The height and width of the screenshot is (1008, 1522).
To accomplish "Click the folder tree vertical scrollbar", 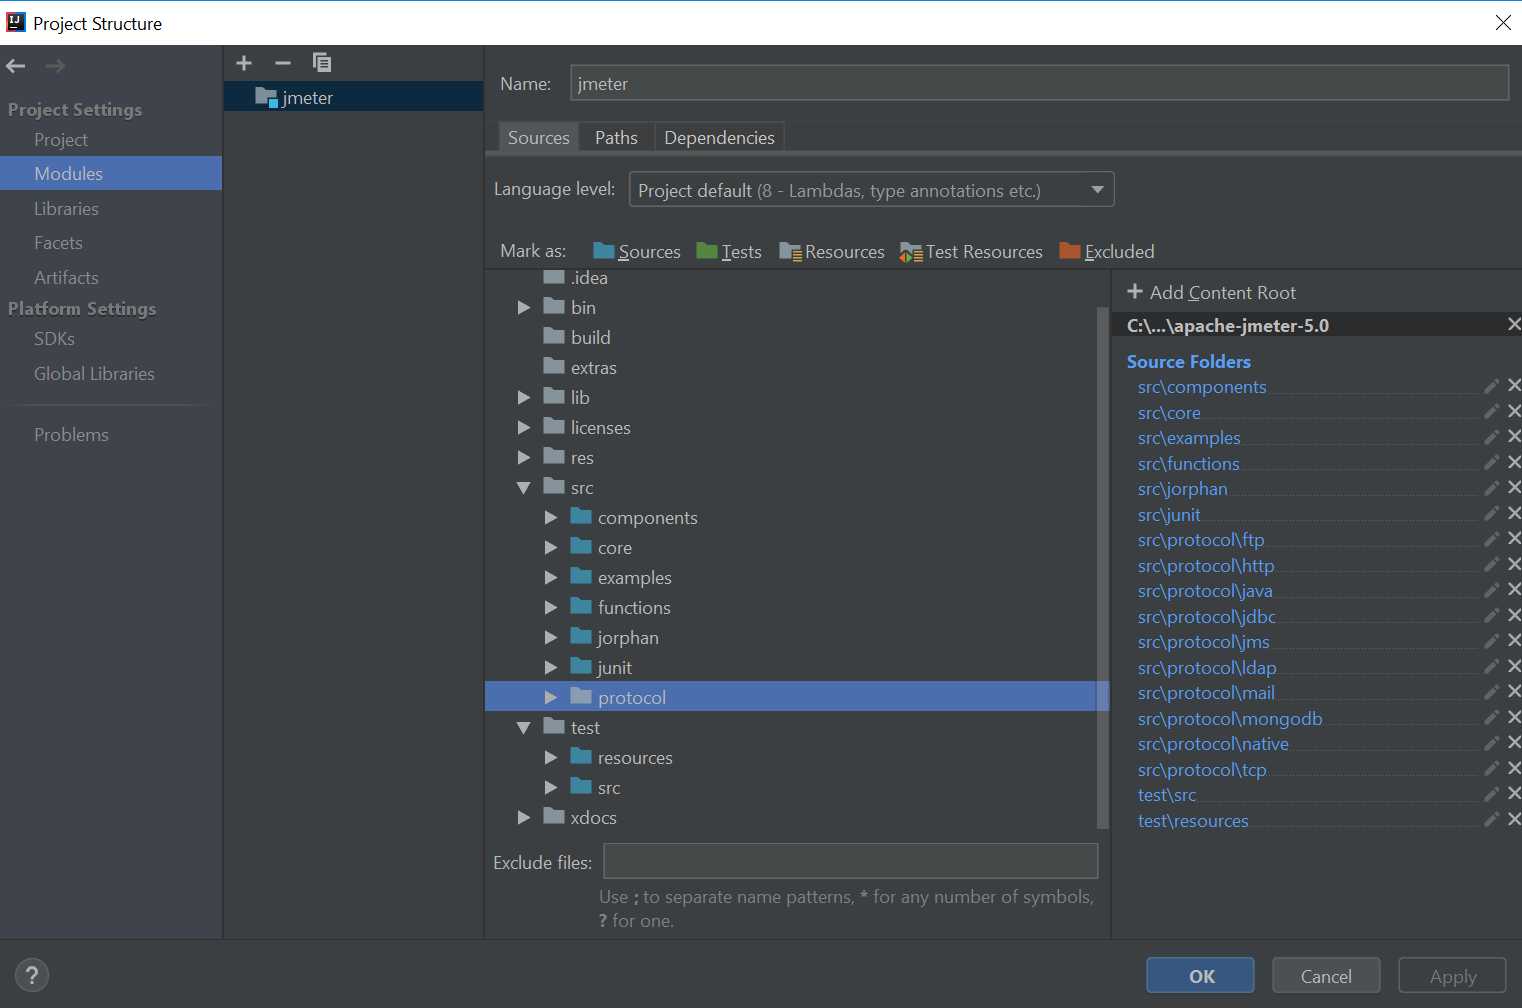I will [x=1103, y=567].
